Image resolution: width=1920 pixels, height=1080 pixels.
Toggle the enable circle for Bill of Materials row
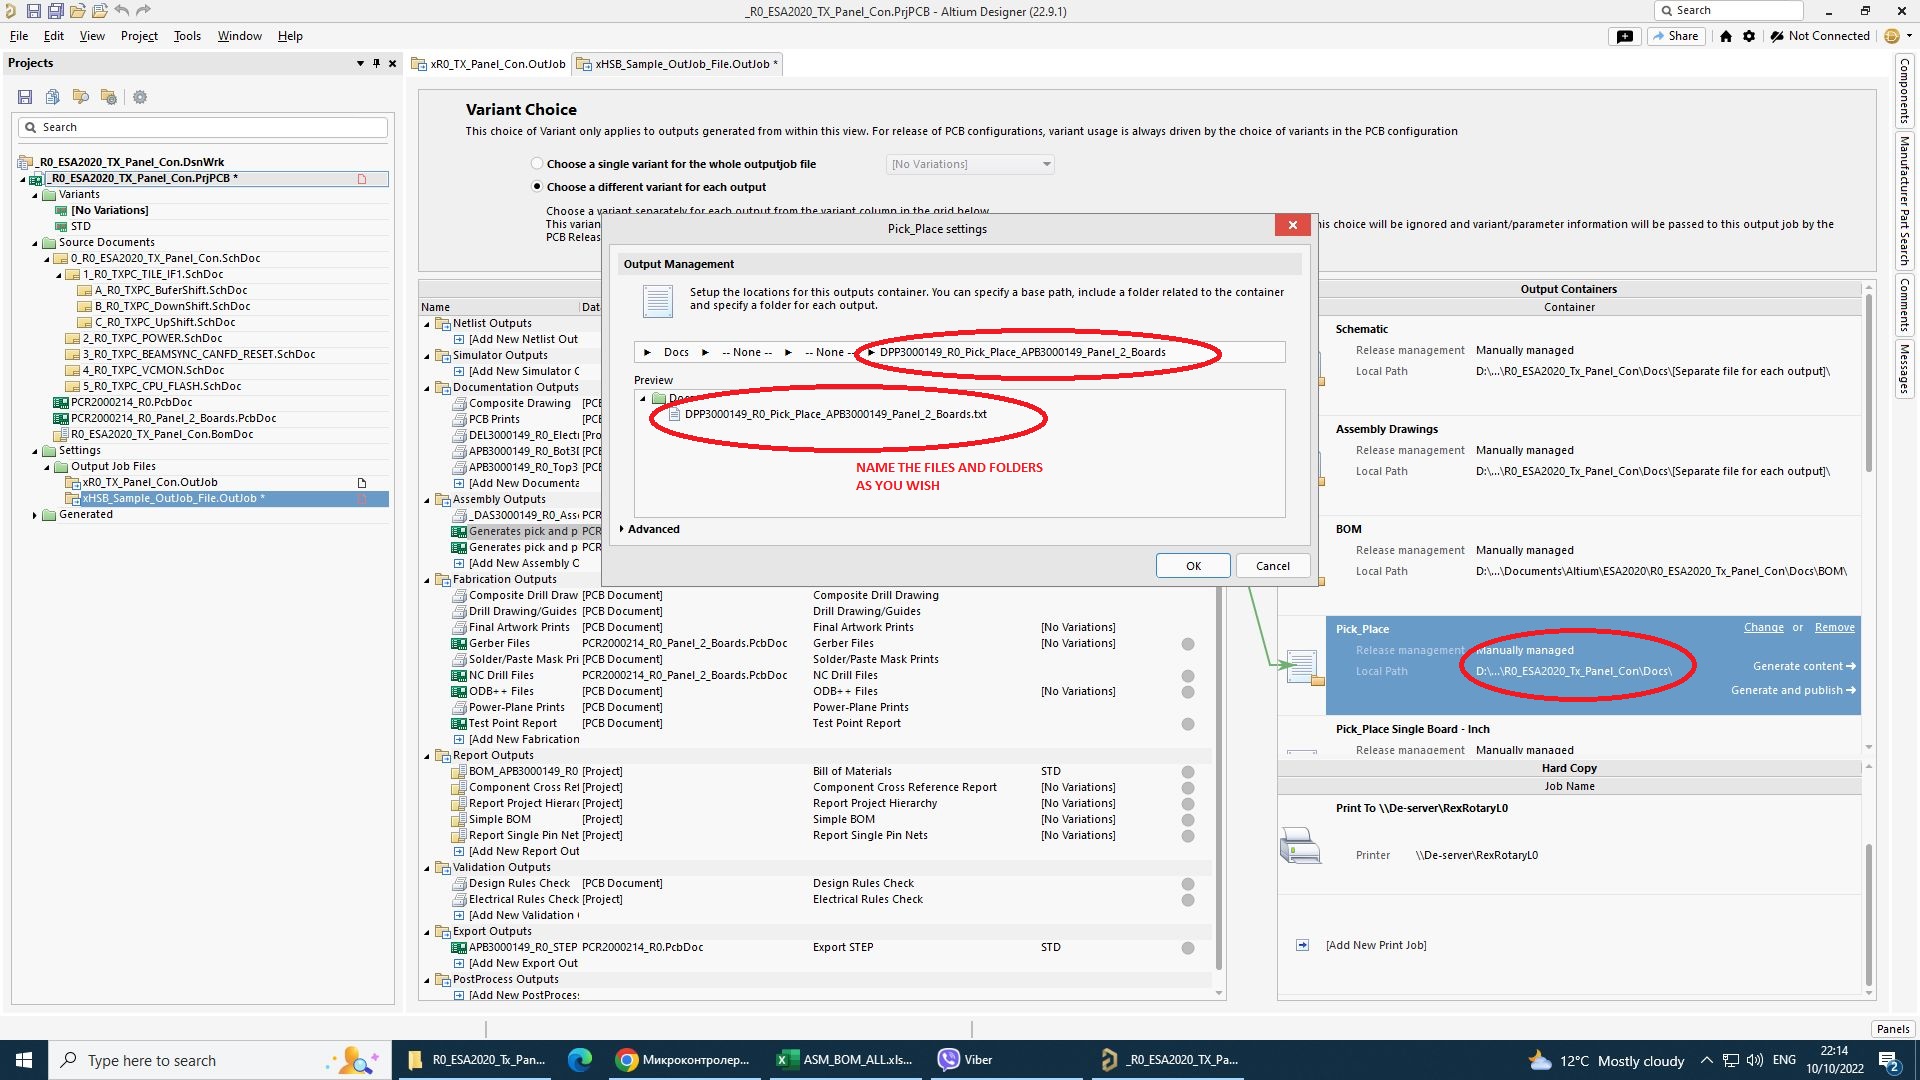1188,772
